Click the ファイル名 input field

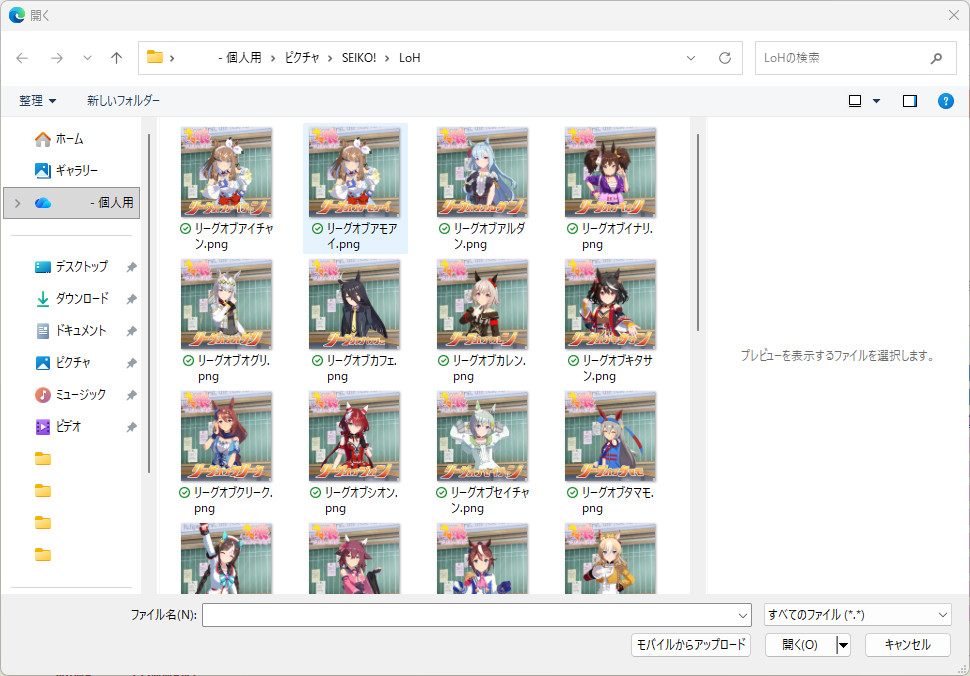click(470, 615)
